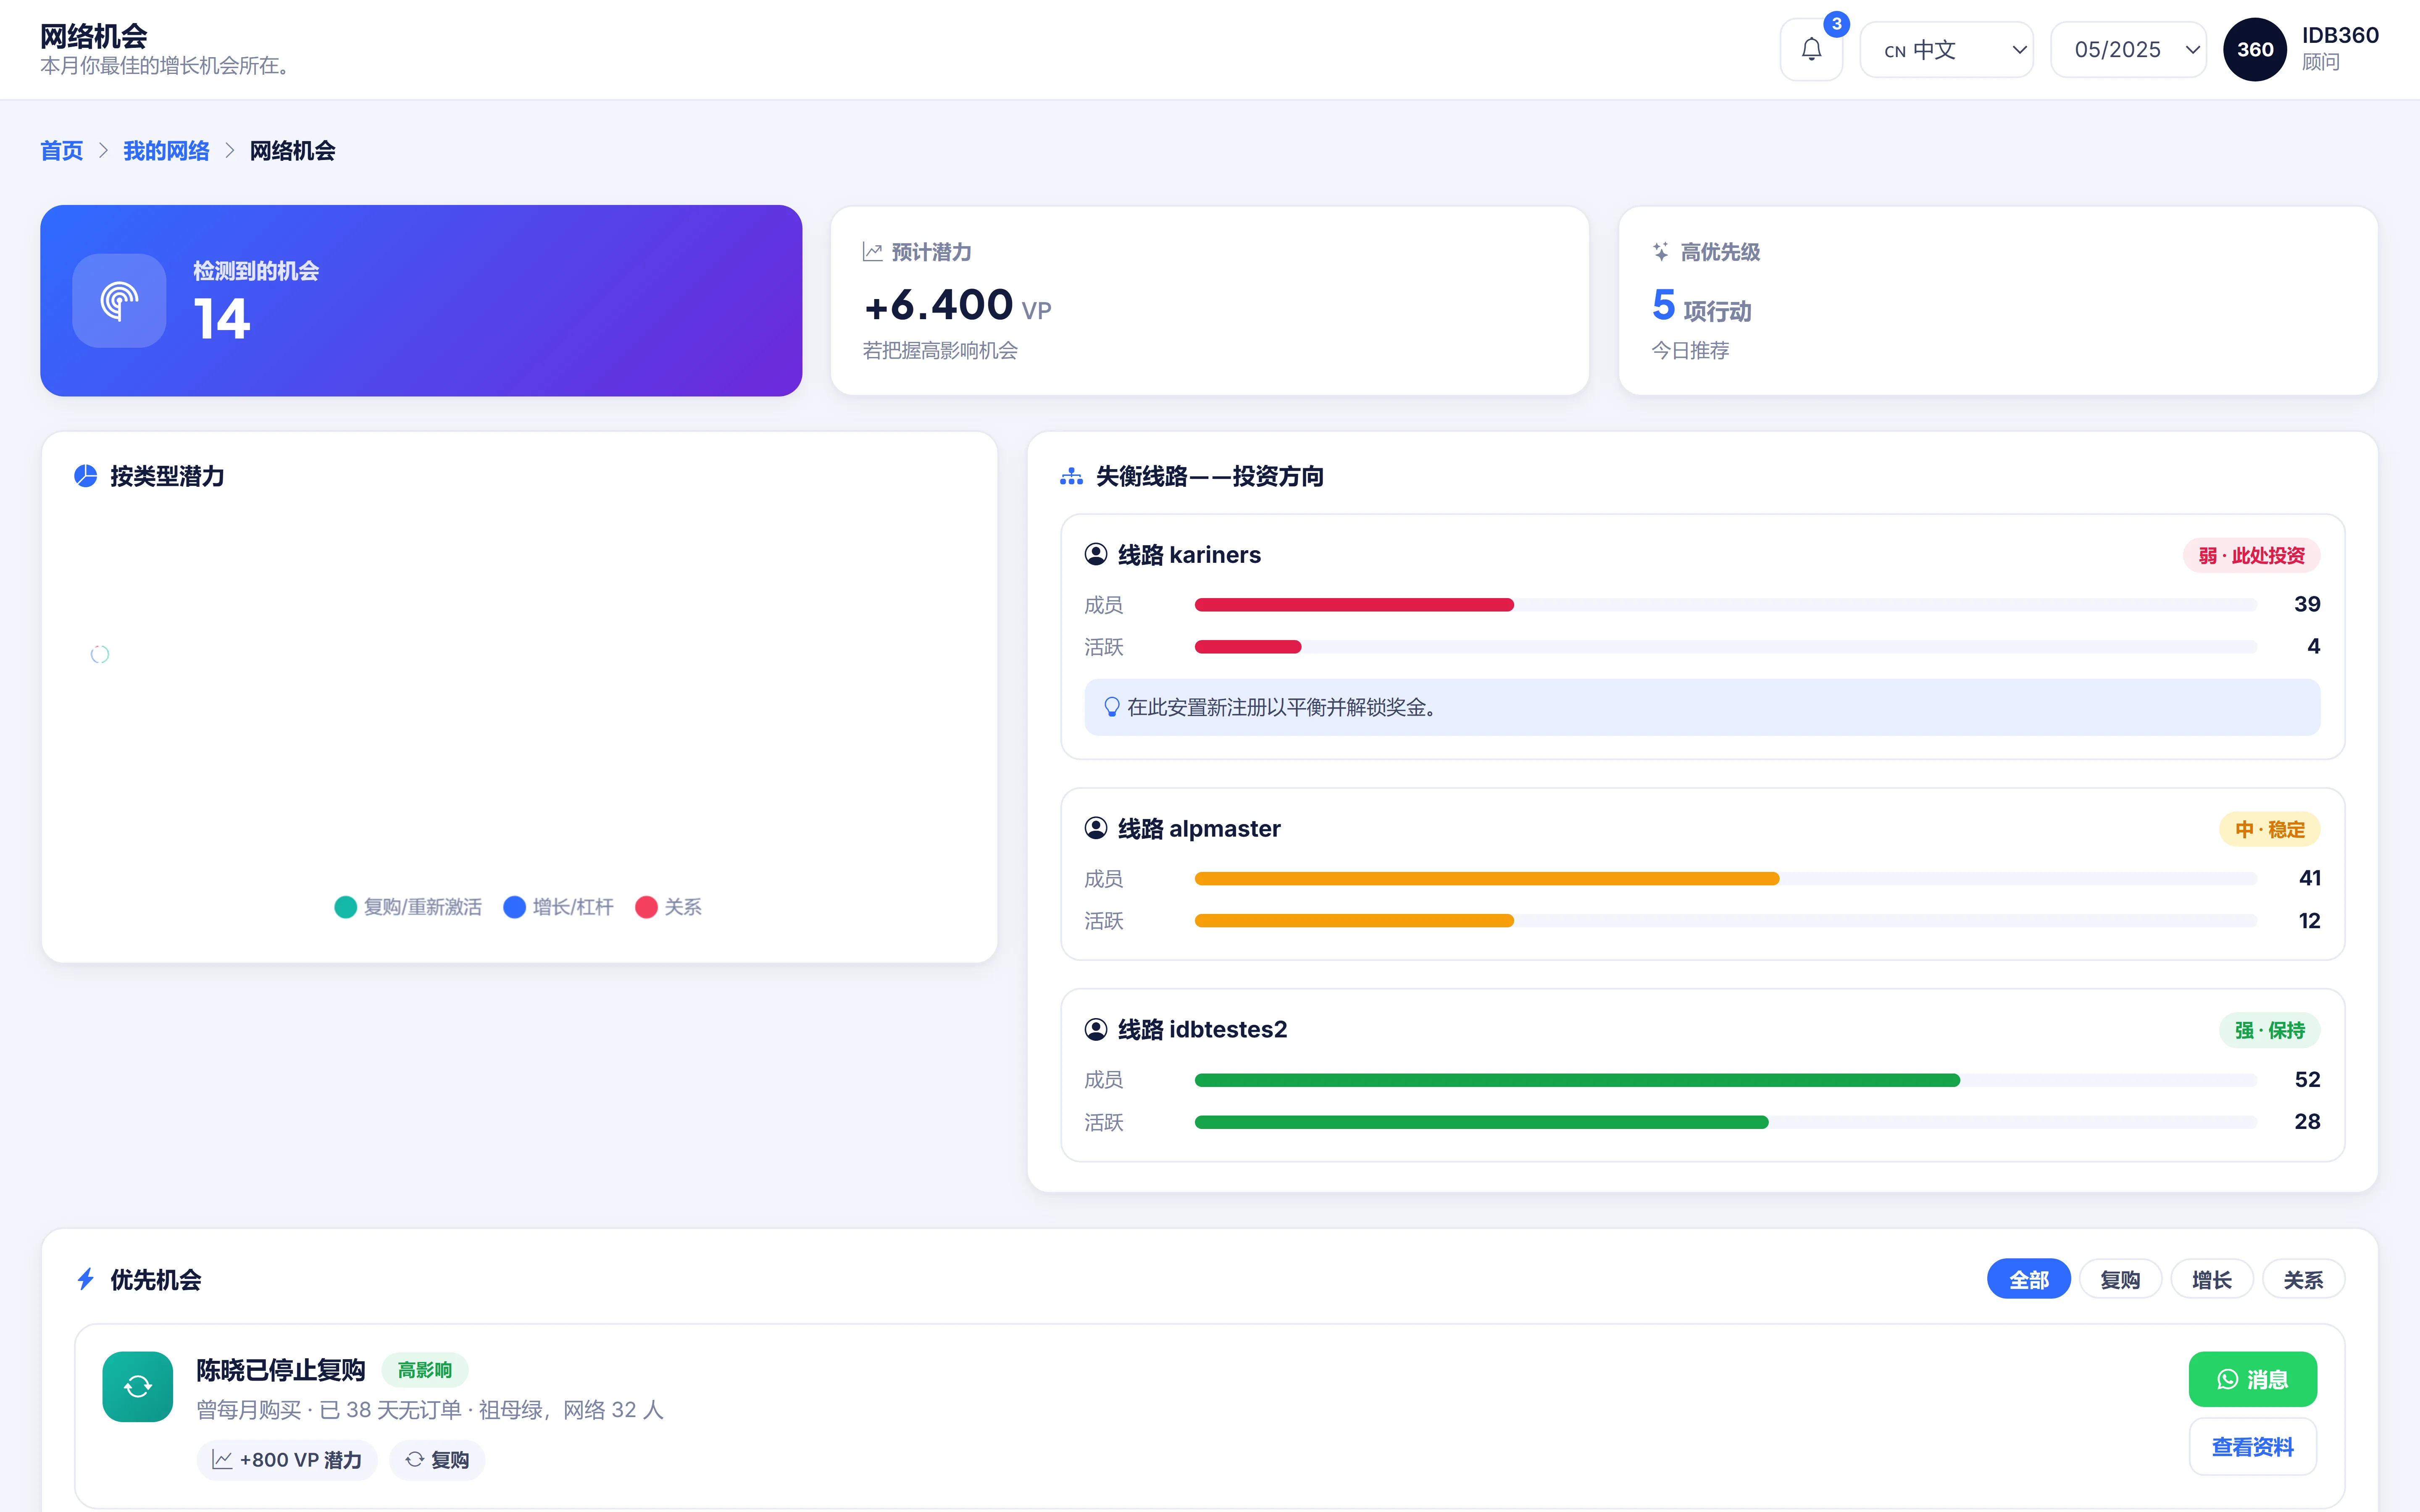Image resolution: width=2420 pixels, height=1512 pixels.
Task: Click the user icon beside 线路 kariners
Action: click(x=1096, y=555)
